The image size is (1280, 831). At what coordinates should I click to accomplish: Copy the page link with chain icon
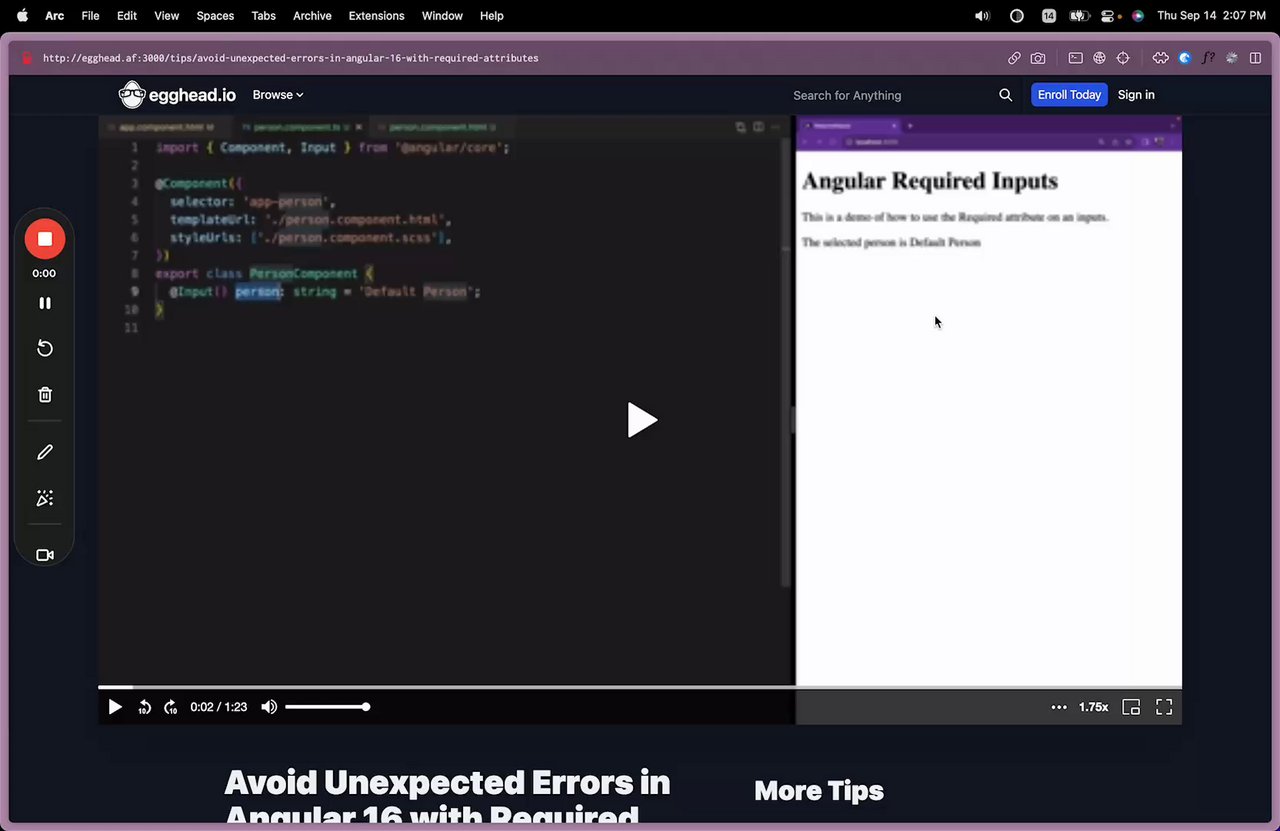1014,58
